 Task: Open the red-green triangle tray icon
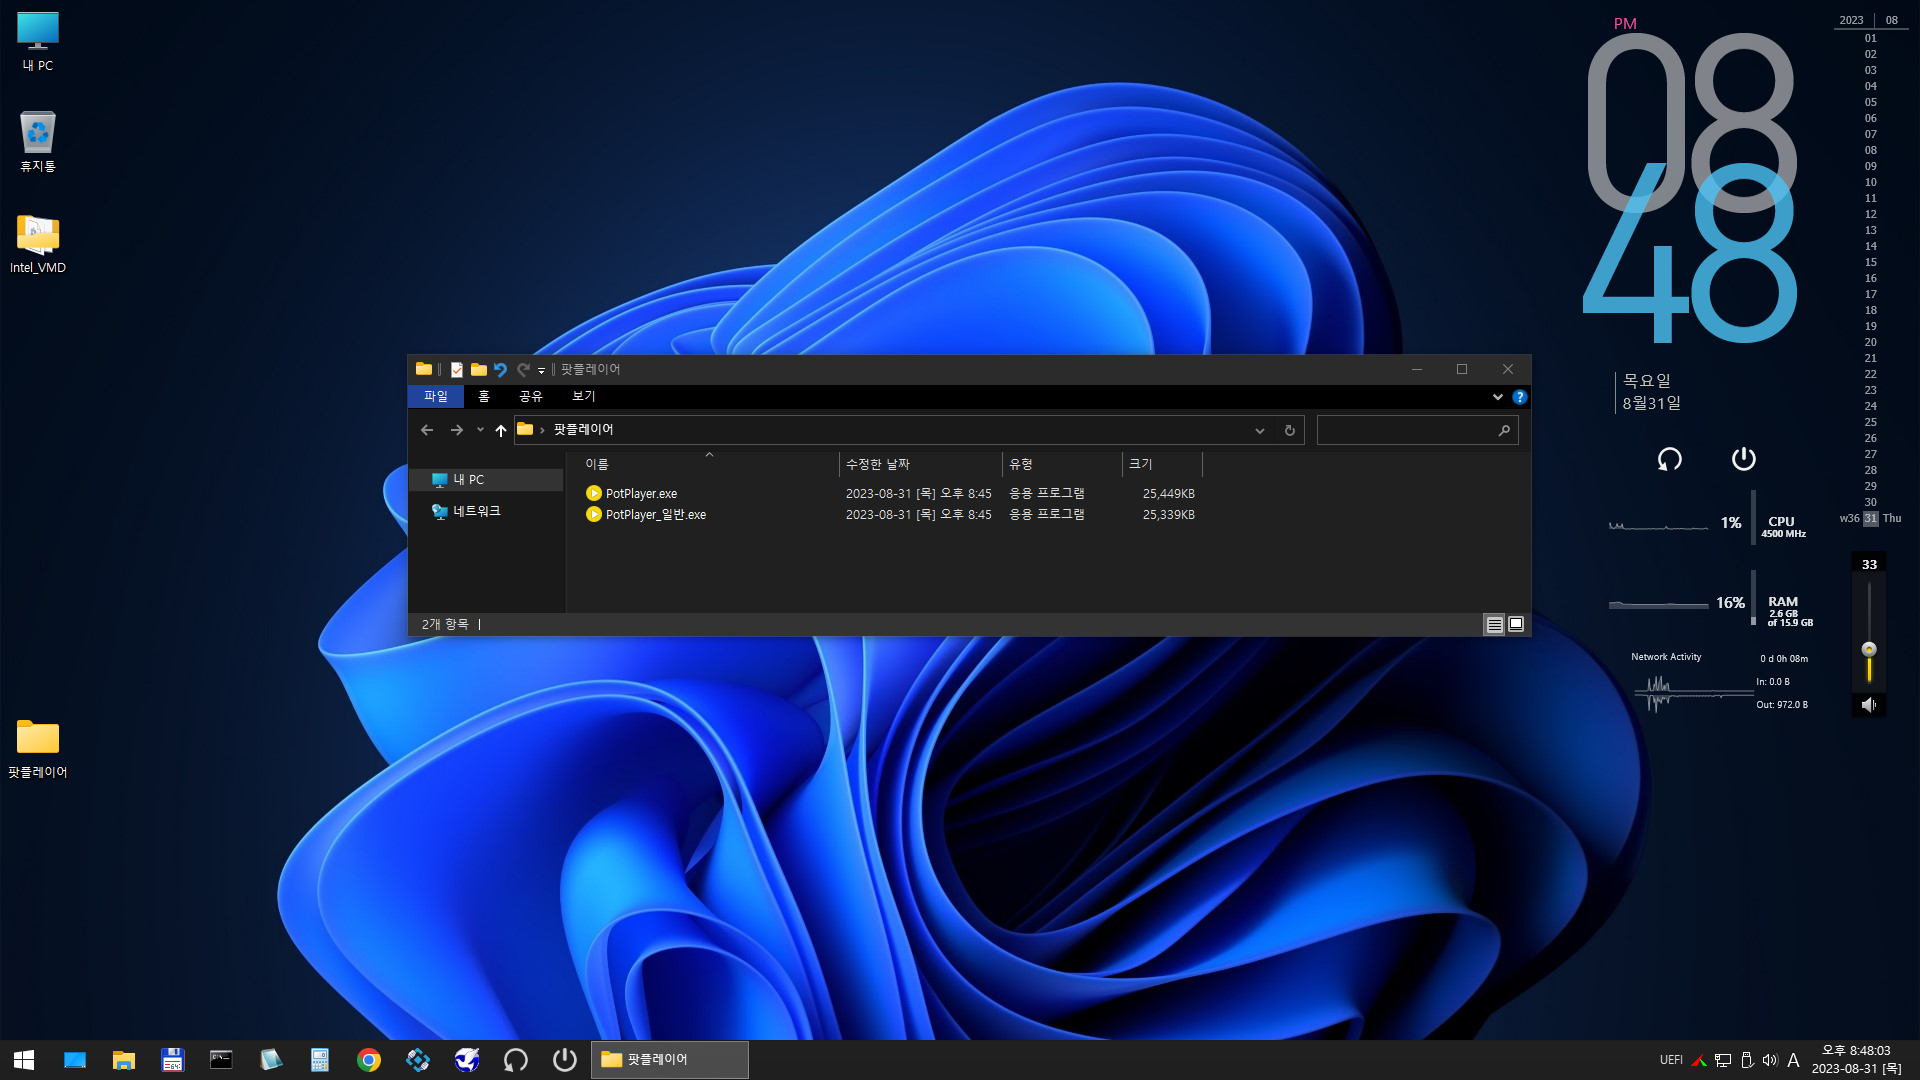pyautogui.click(x=1698, y=1060)
